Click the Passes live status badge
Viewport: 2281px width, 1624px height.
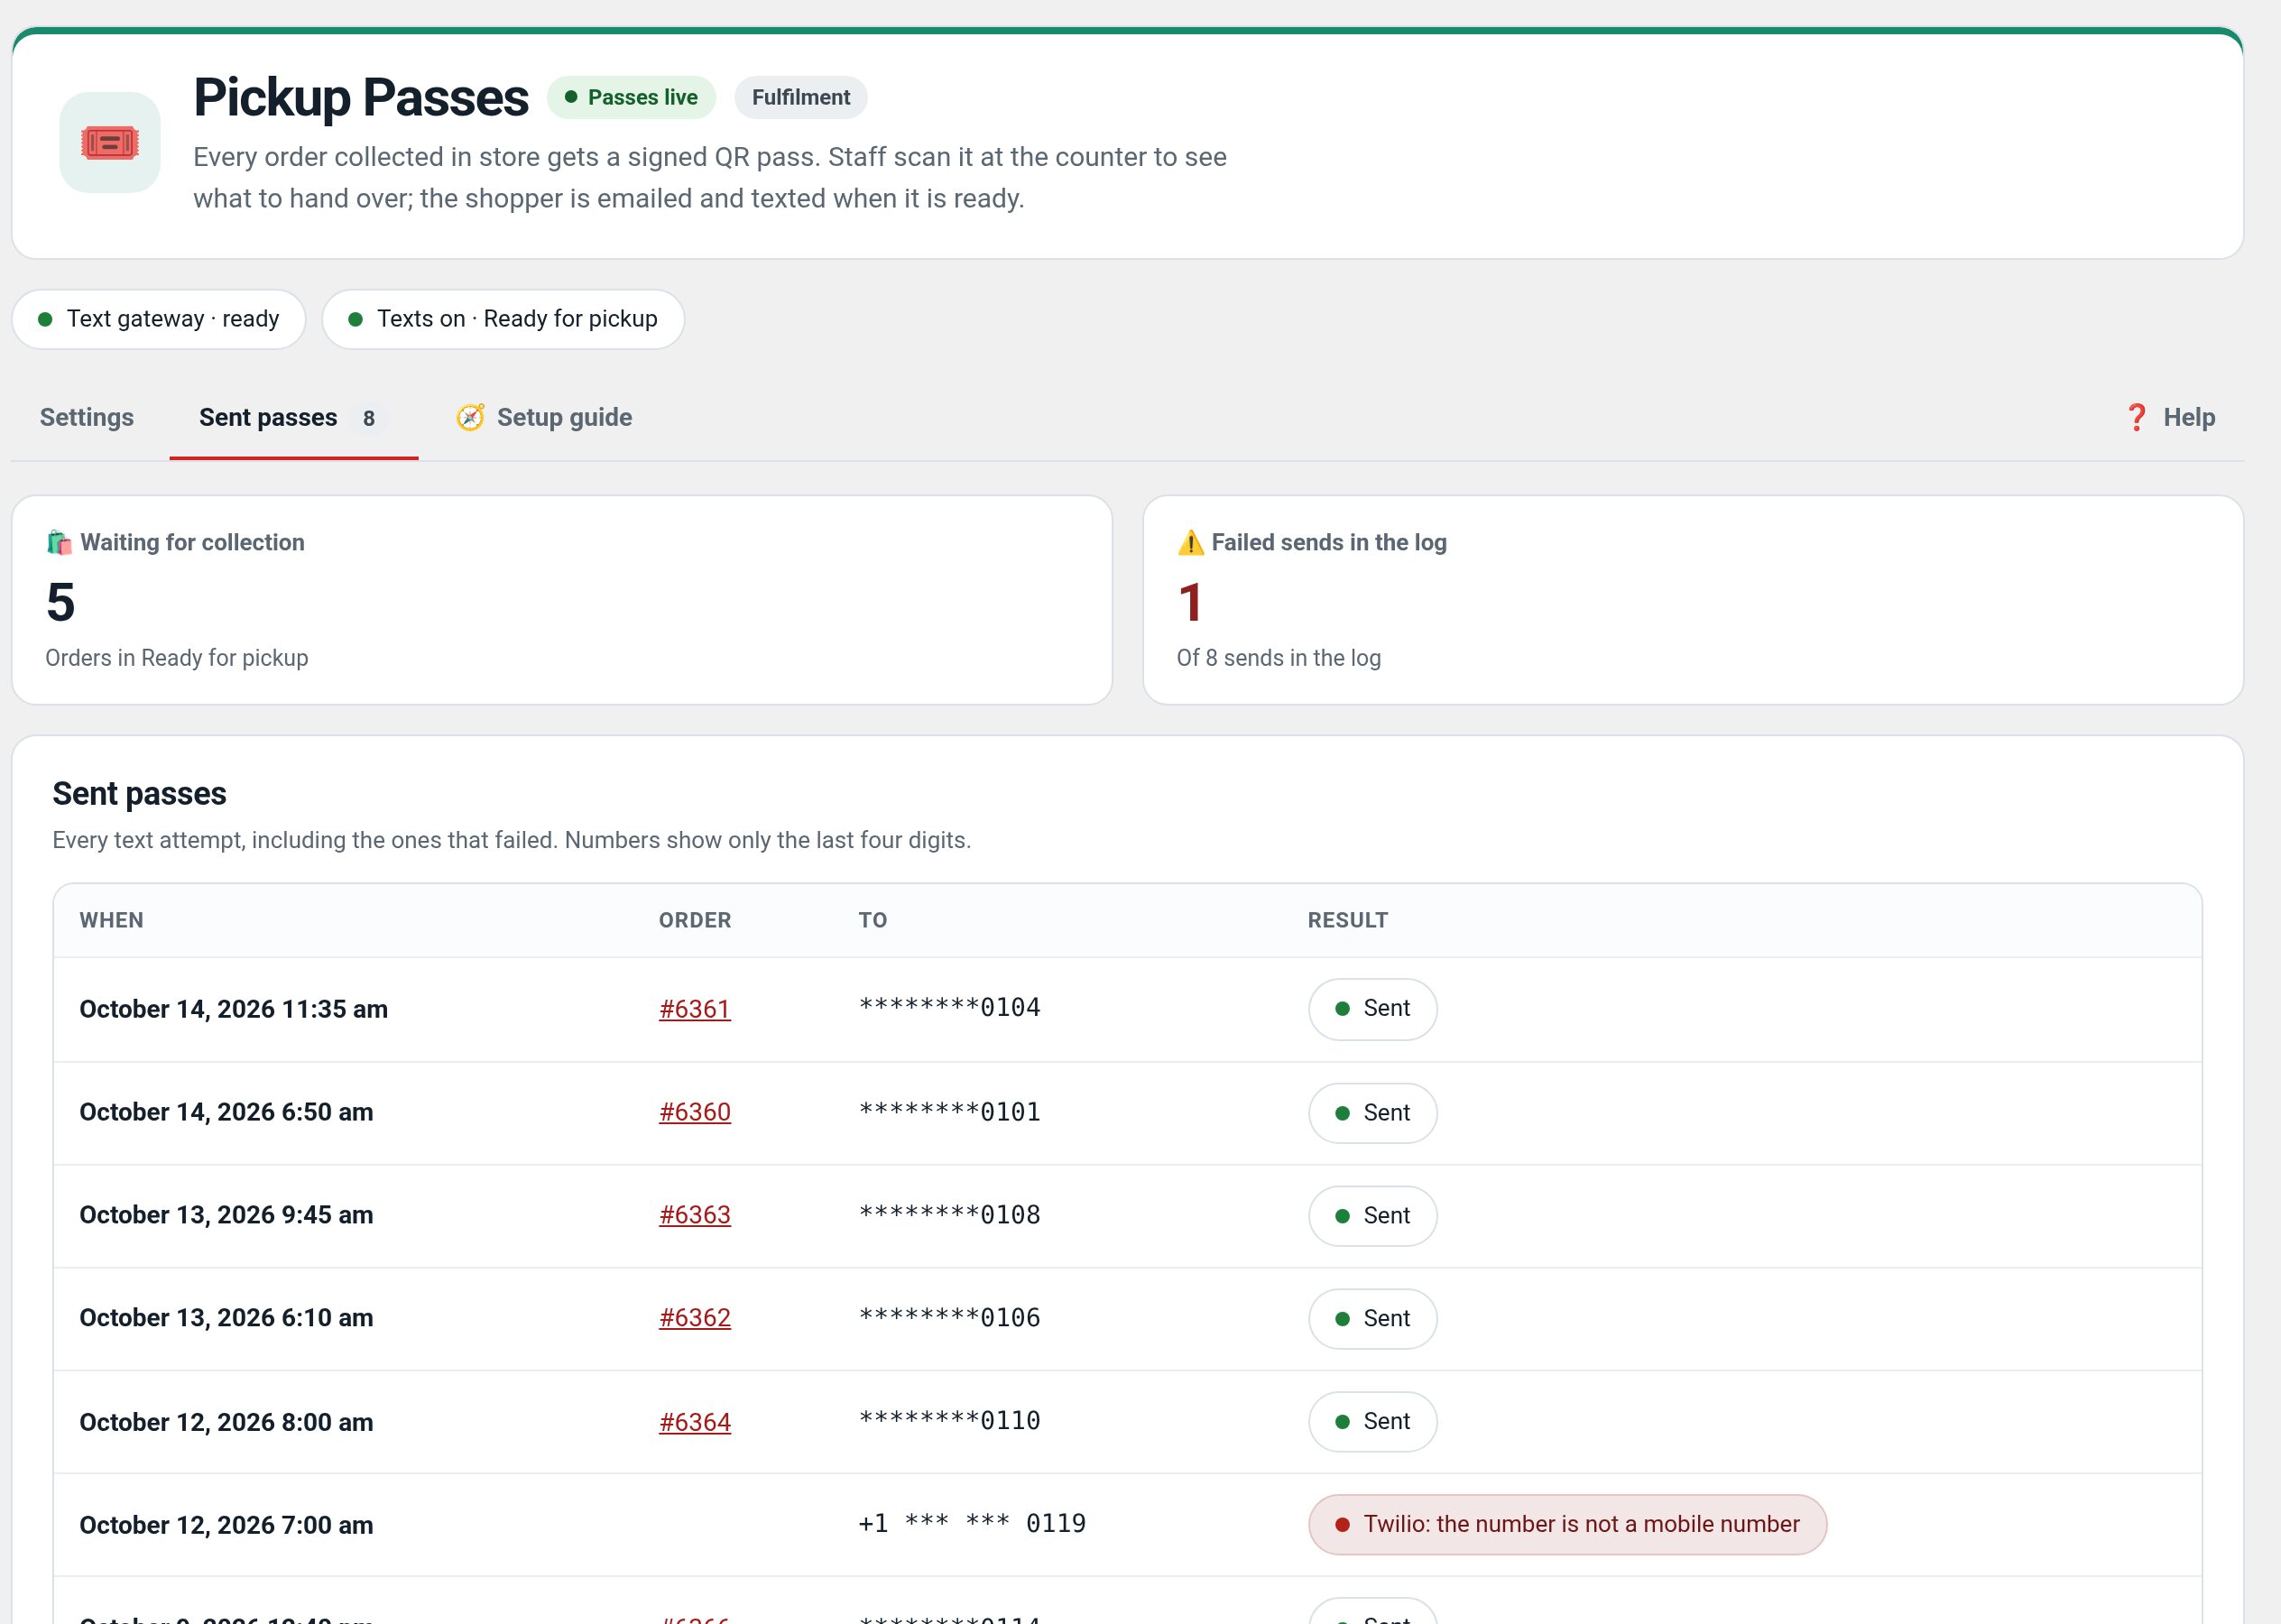tap(631, 97)
